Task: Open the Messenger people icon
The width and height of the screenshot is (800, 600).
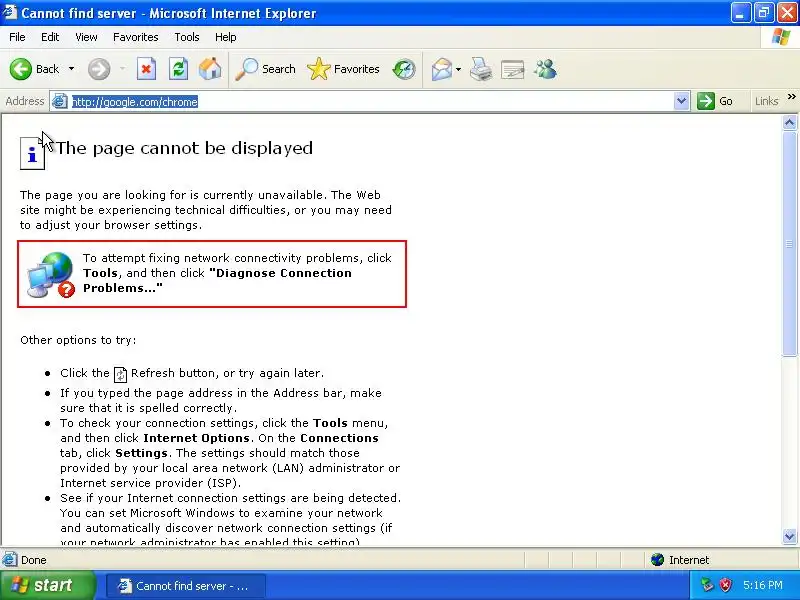Action: click(545, 69)
